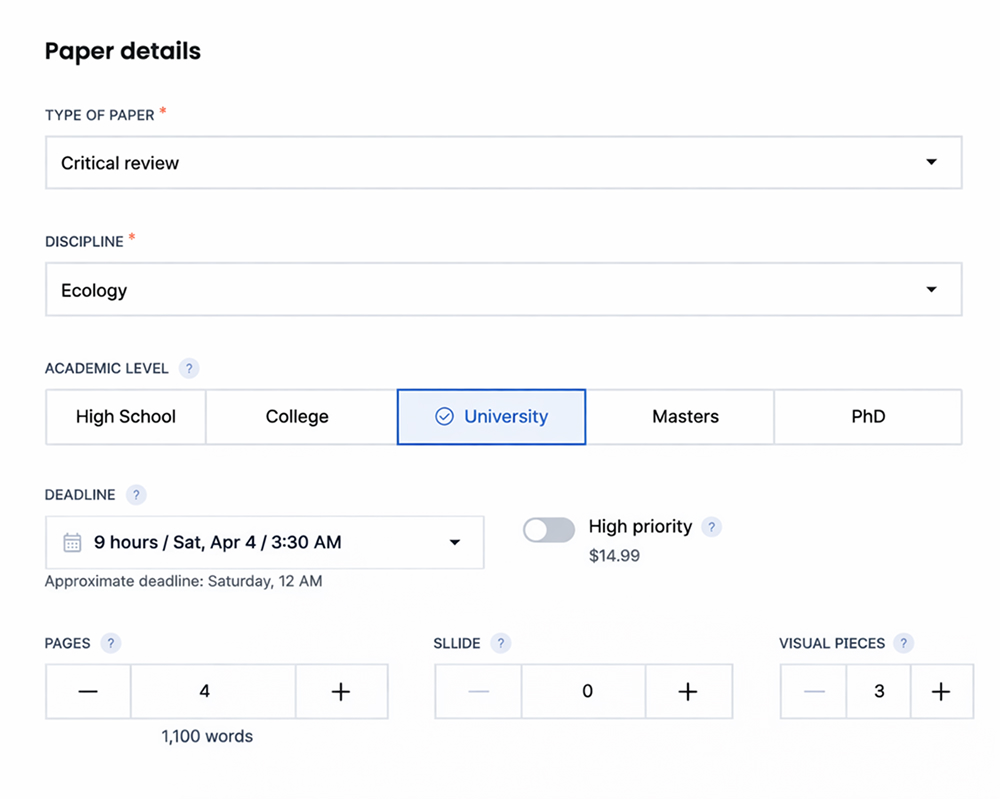This screenshot has width=1000, height=799.
Task: Open the Type of Paper dropdown
Action: point(503,163)
